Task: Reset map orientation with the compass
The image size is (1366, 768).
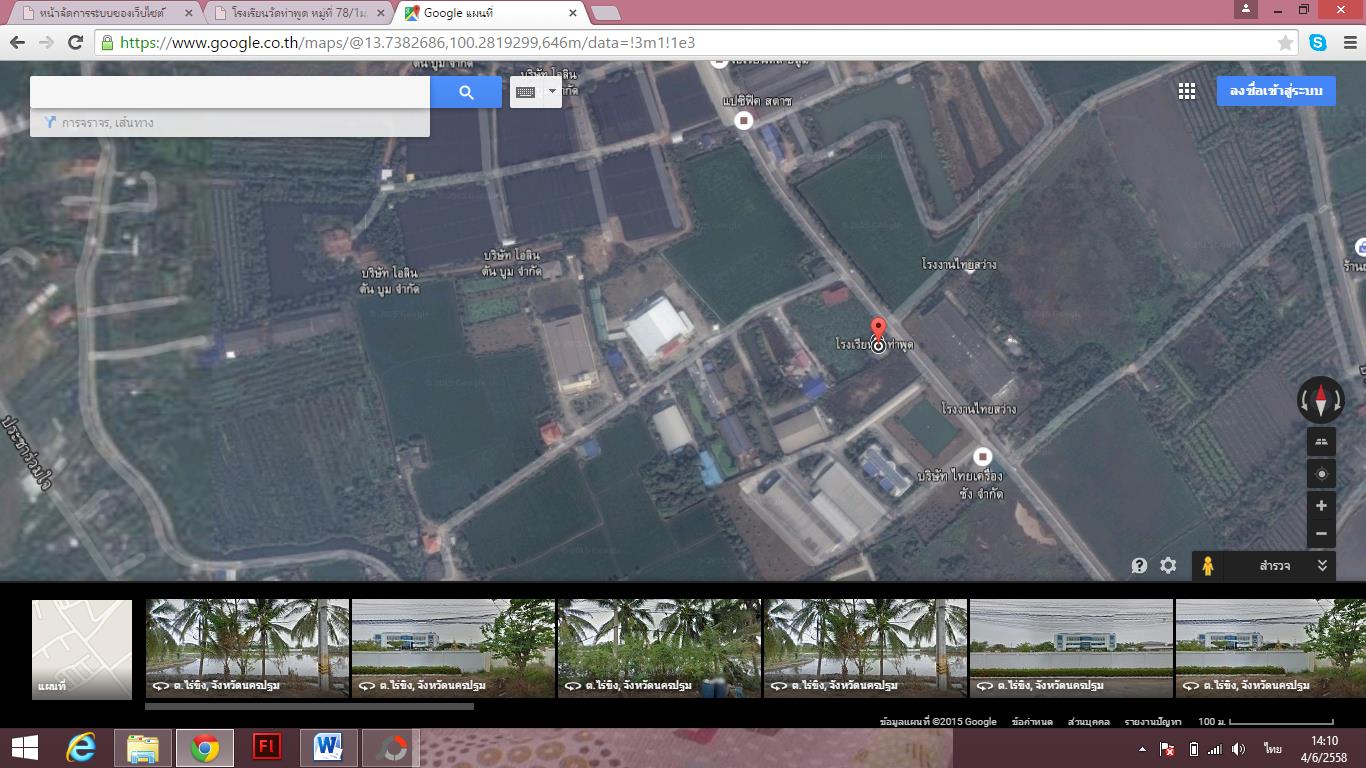Action: click(1320, 400)
